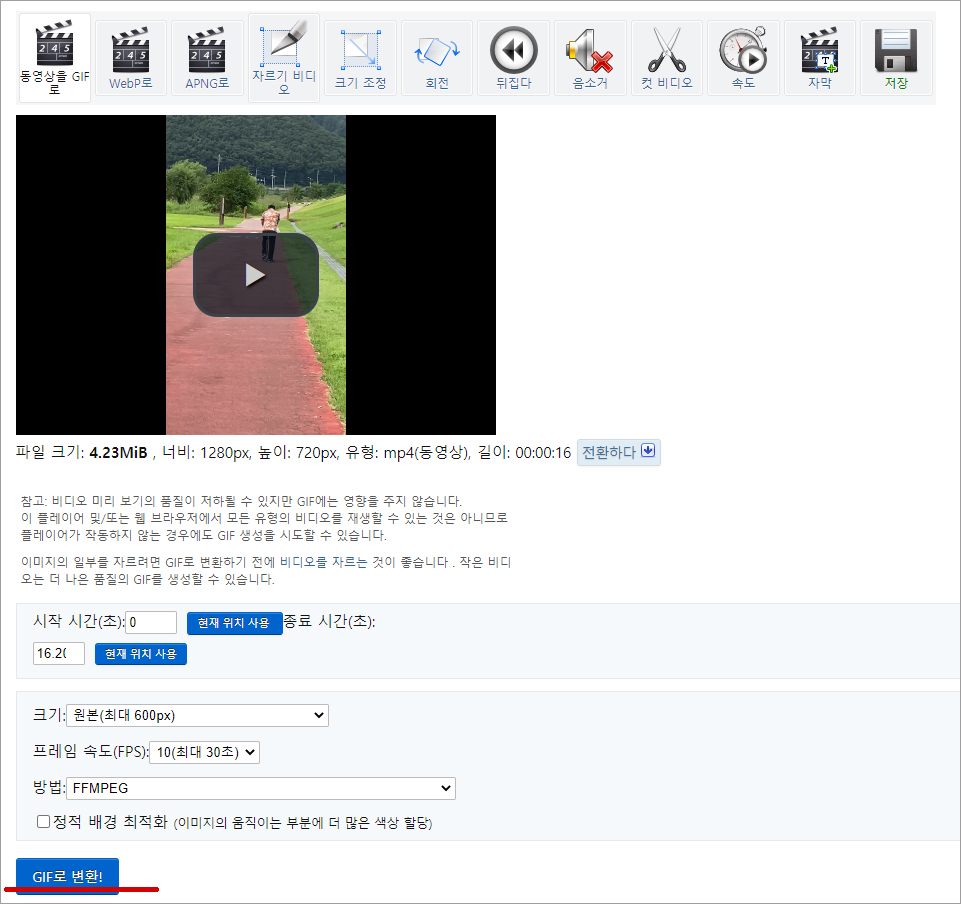Open the 컷 비디오 scissors tool
Screen dimensions: 961x904
(667, 58)
